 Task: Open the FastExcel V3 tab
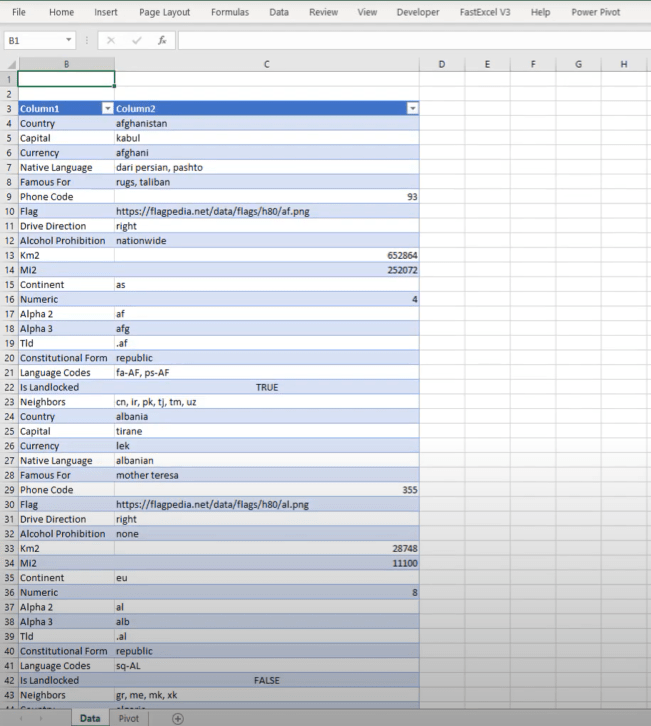pyautogui.click(x=485, y=12)
